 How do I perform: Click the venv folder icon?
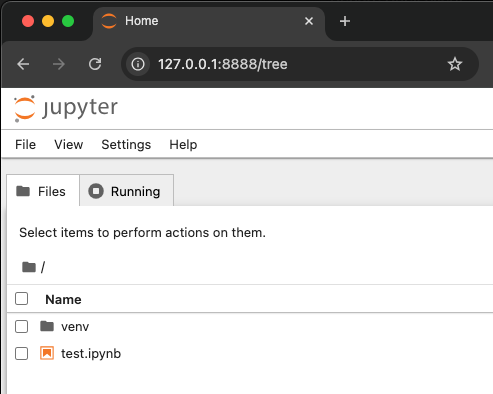47,326
